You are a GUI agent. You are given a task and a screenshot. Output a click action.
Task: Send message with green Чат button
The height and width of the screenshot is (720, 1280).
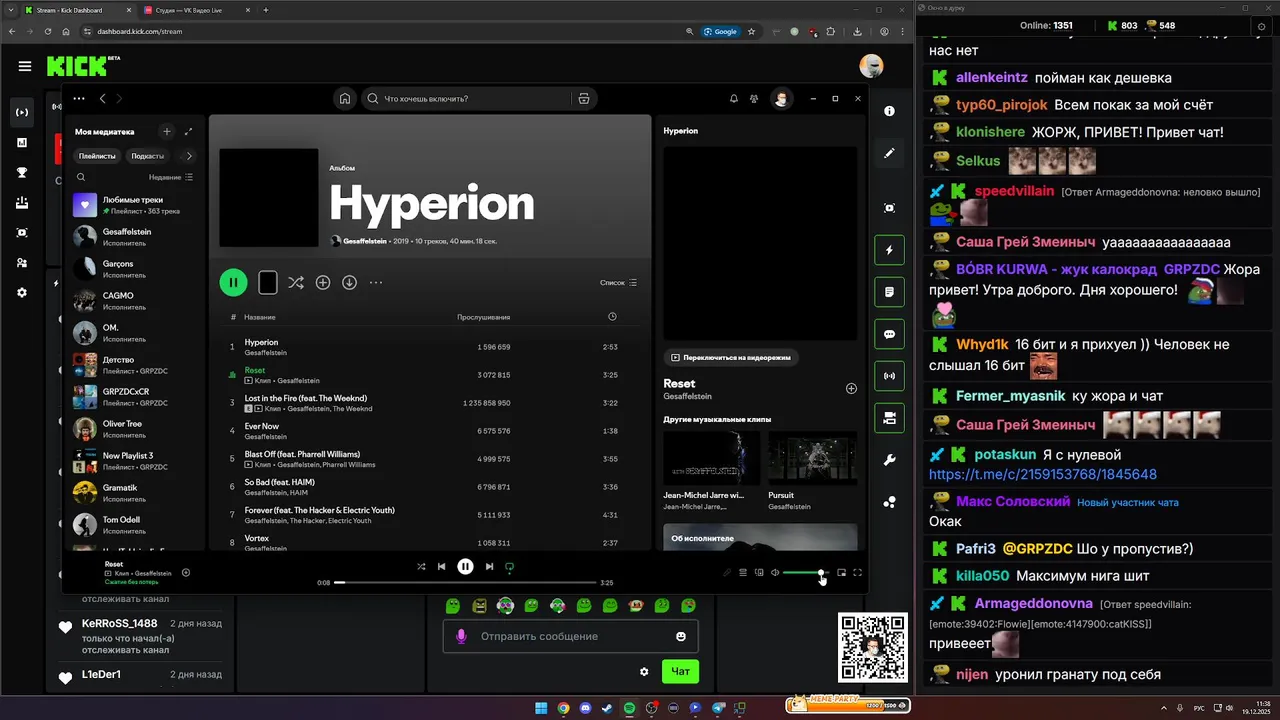coord(680,671)
